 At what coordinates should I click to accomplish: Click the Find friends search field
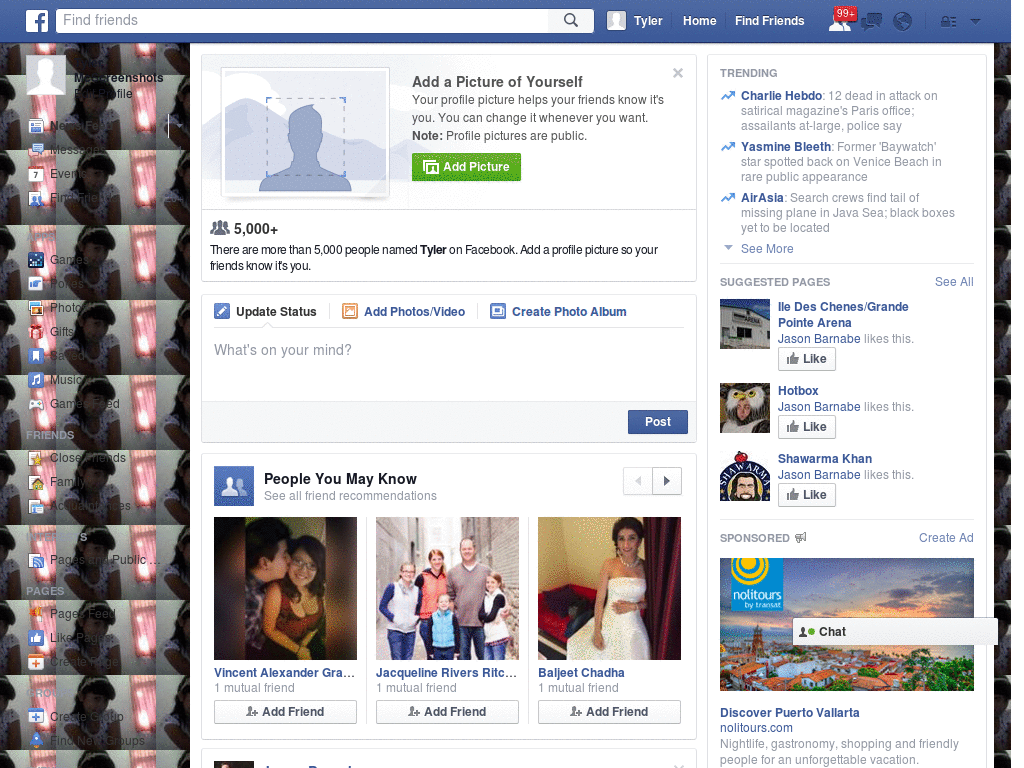(302, 20)
